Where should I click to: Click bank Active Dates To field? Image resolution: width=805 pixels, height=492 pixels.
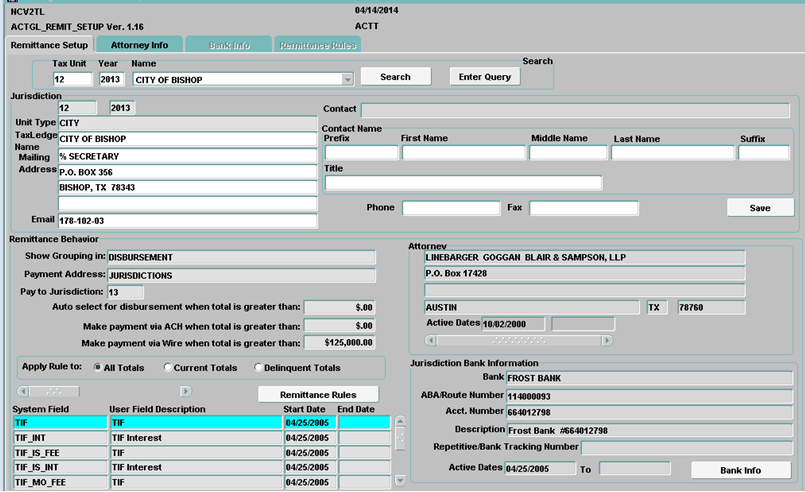tap(635, 468)
